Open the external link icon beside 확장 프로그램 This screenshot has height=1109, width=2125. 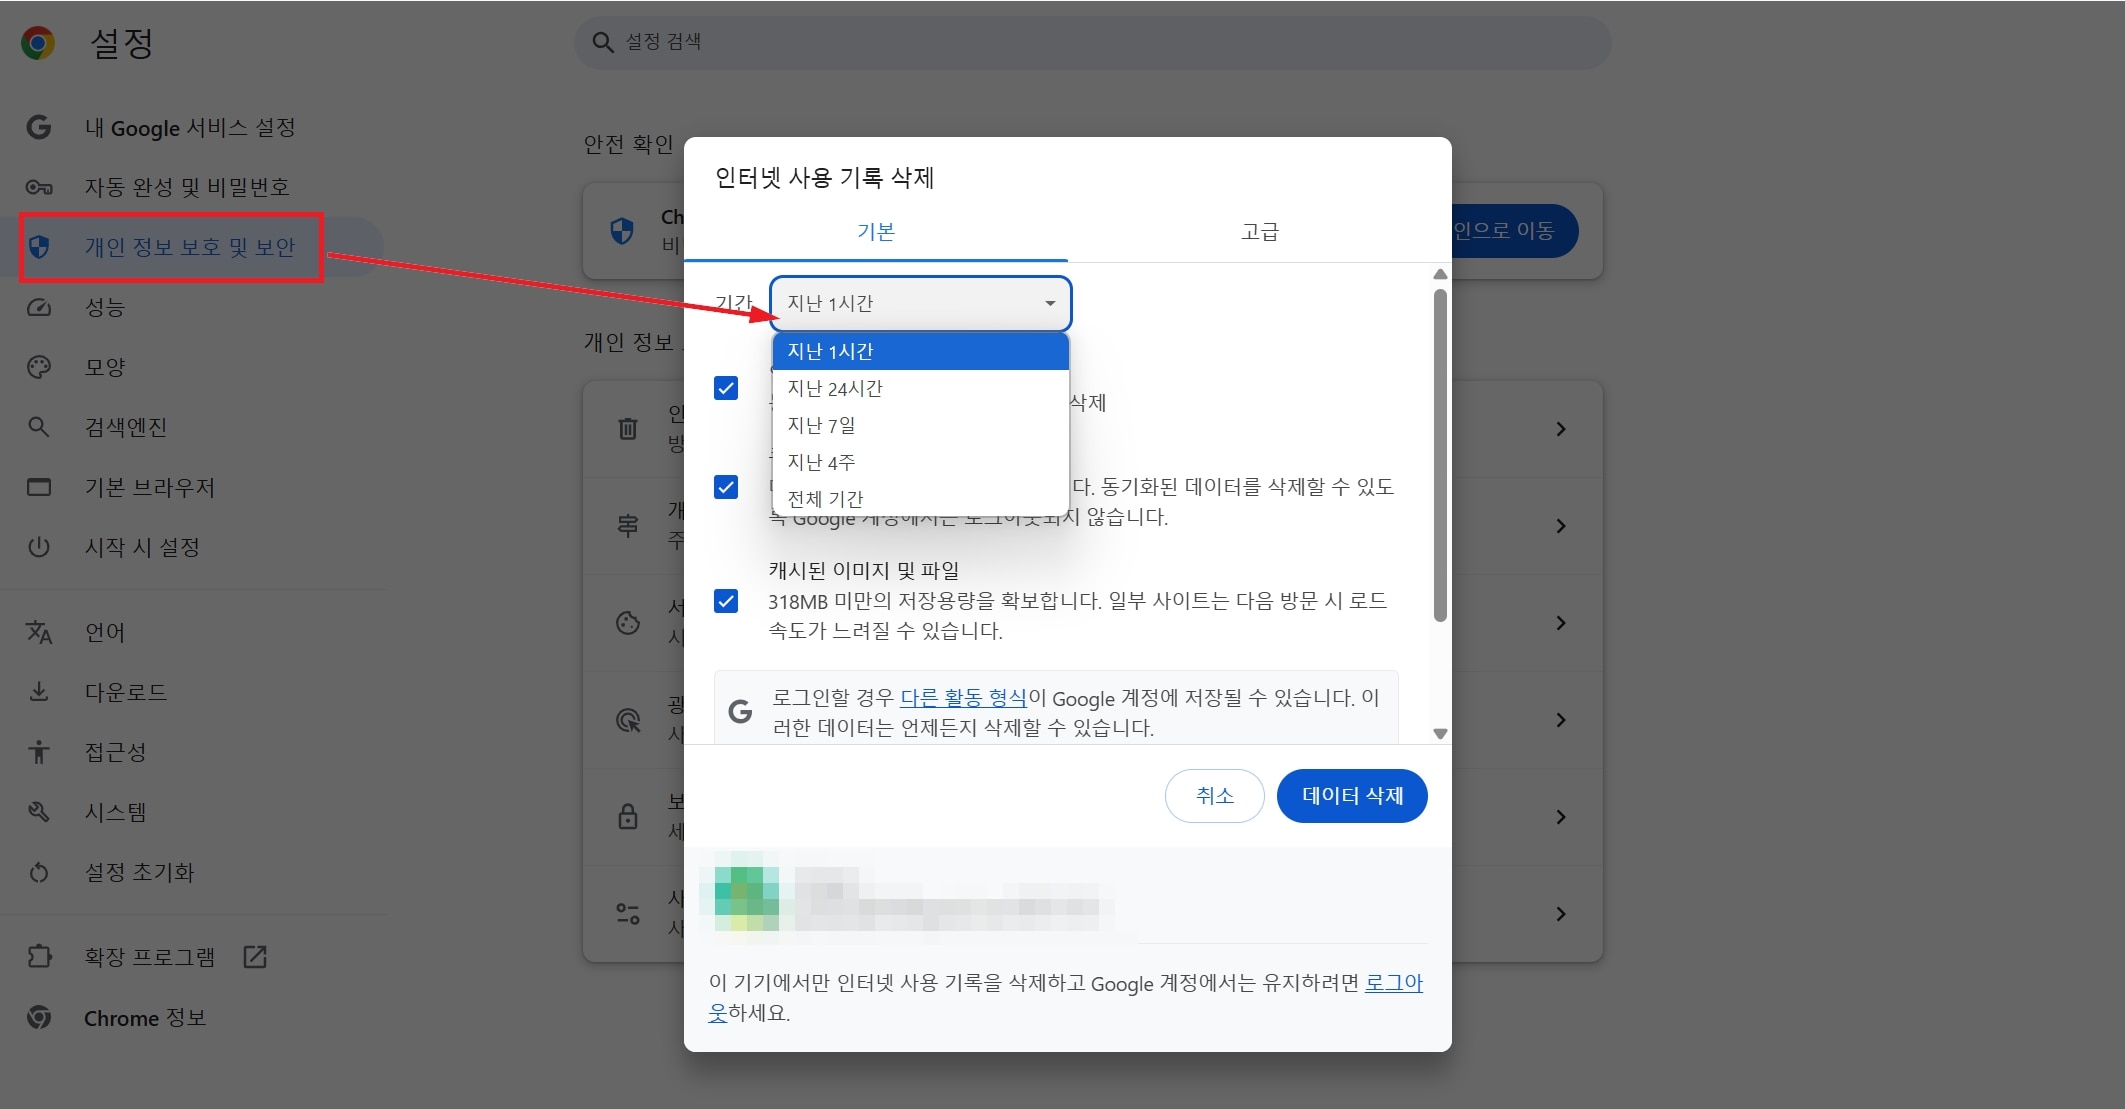click(255, 957)
